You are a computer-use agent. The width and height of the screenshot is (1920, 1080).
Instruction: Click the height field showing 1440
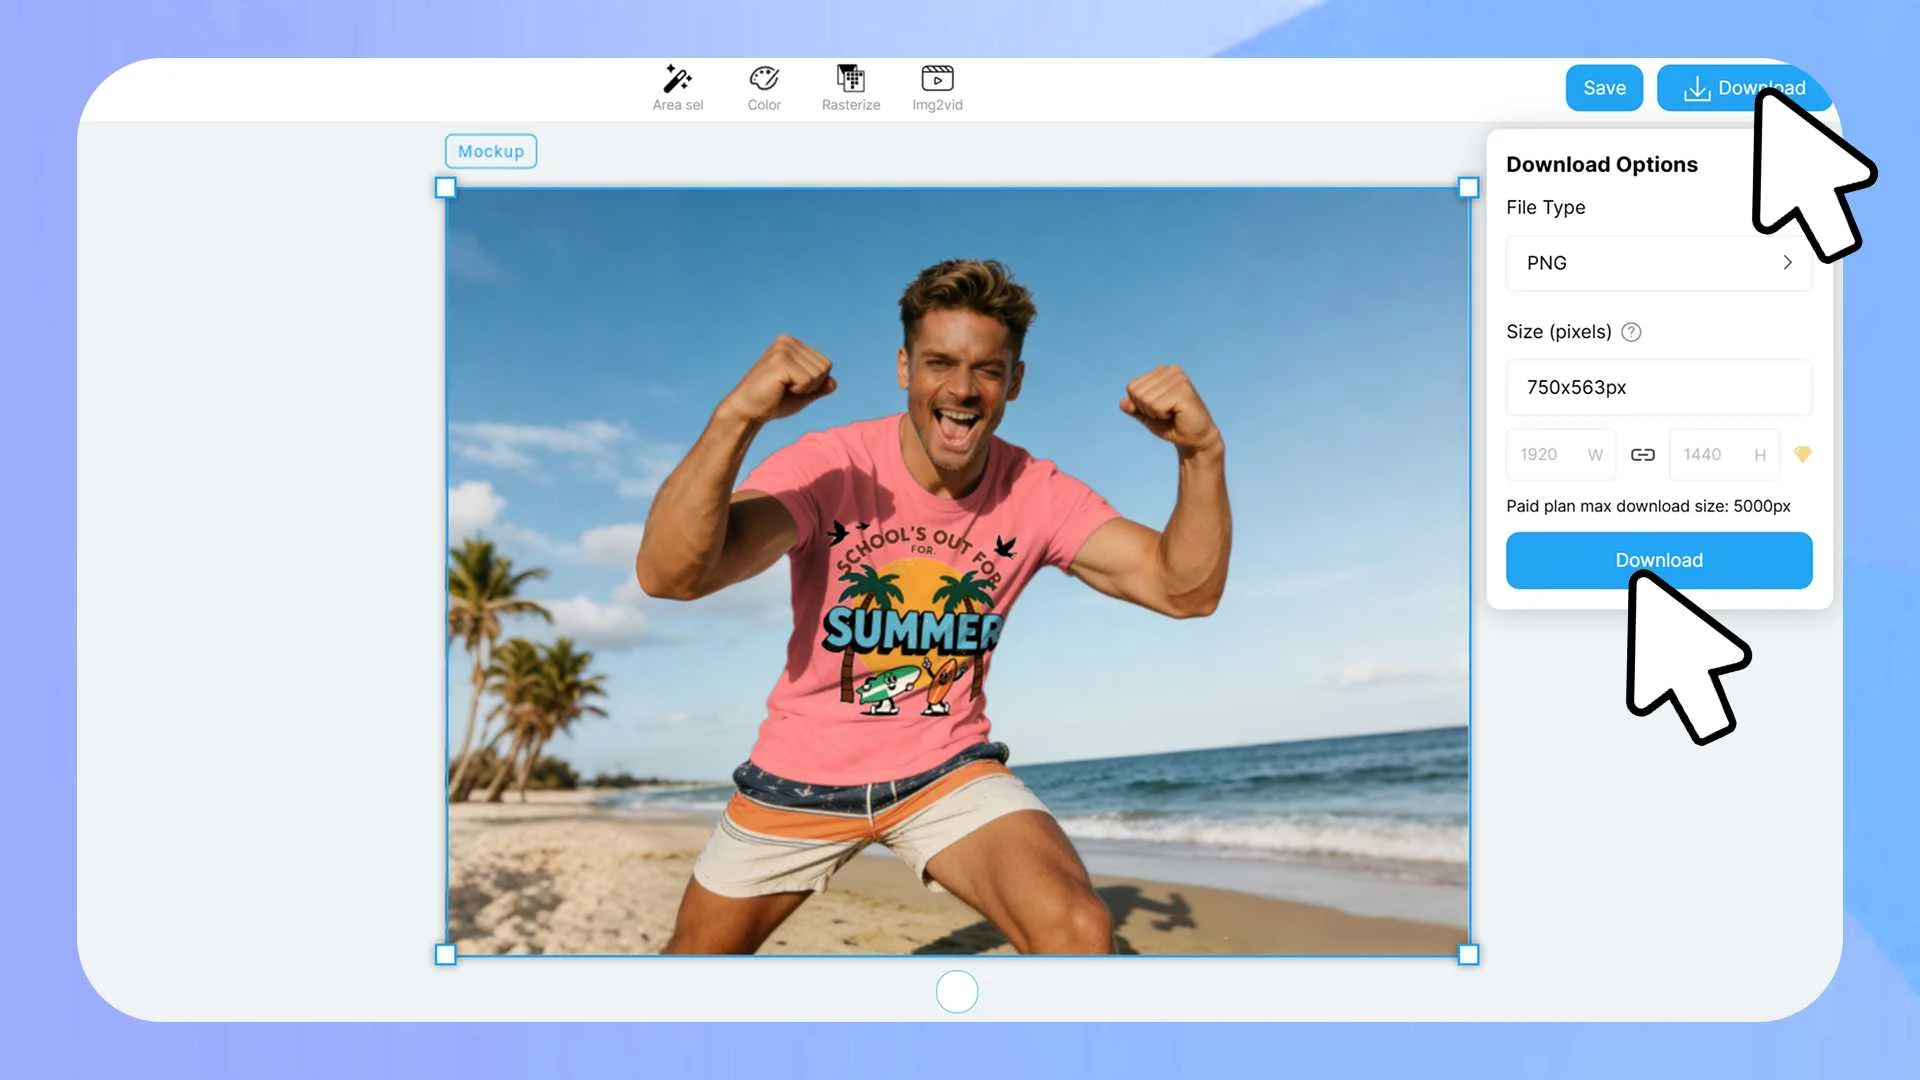click(x=1724, y=455)
